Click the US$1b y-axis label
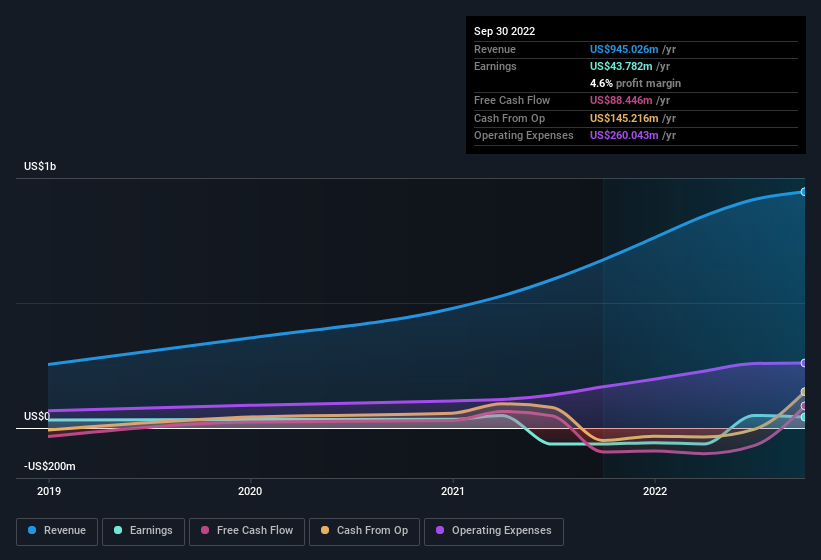 [40, 166]
